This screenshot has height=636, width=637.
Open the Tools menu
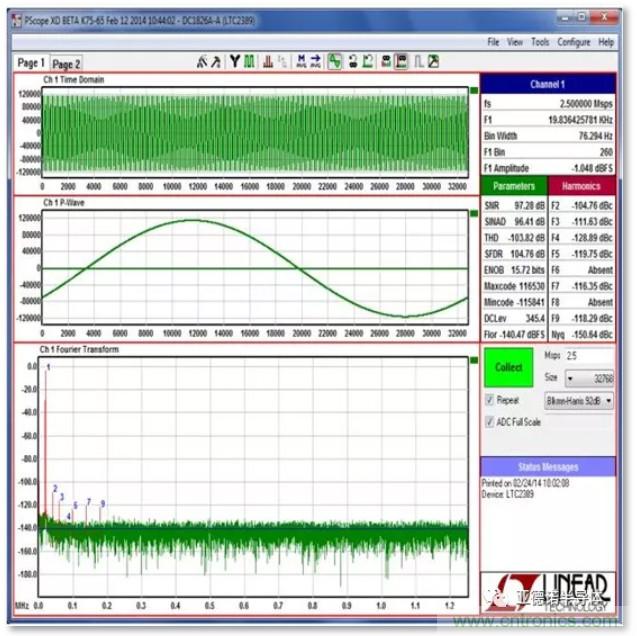pyautogui.click(x=540, y=43)
